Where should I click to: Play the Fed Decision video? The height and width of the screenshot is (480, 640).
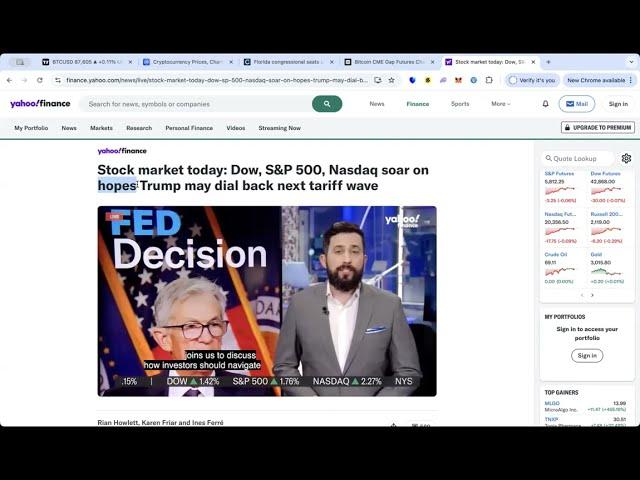267,301
